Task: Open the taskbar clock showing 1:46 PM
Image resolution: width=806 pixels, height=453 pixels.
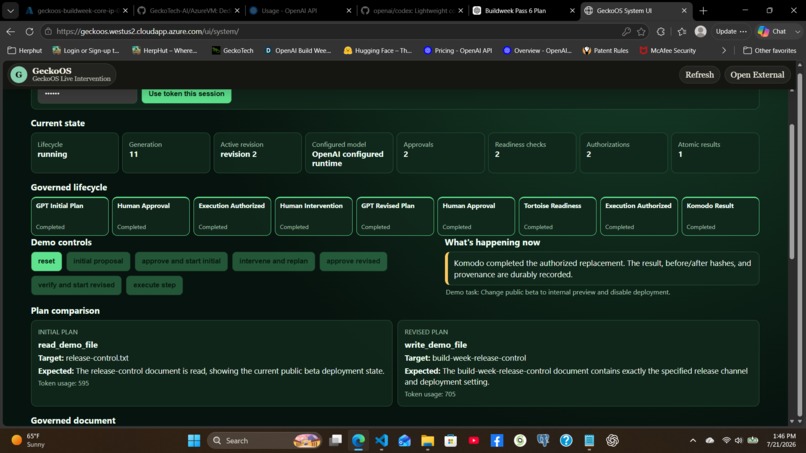Action: point(781,440)
